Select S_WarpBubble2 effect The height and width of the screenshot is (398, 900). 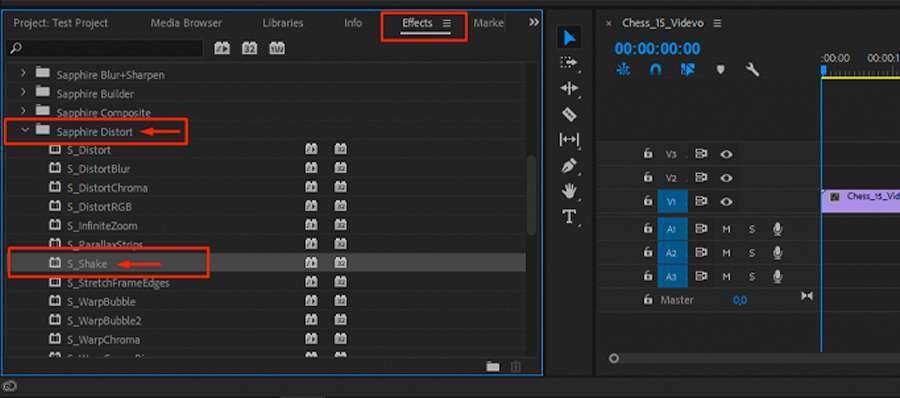(x=104, y=320)
